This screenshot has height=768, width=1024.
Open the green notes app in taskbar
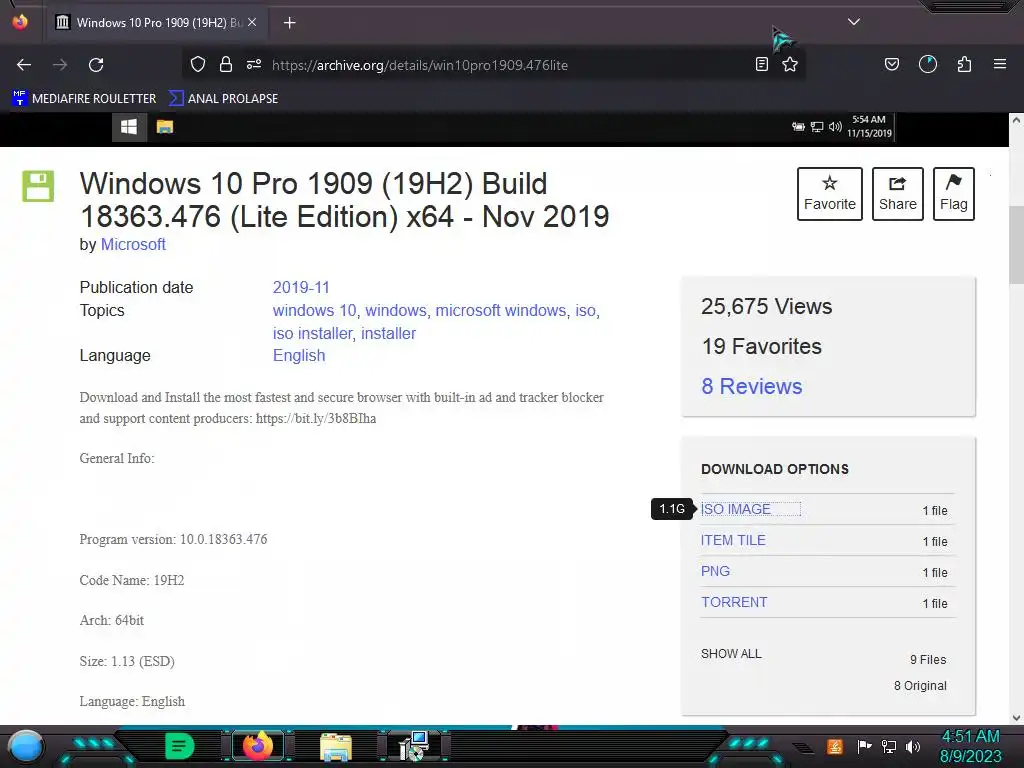[x=179, y=746]
